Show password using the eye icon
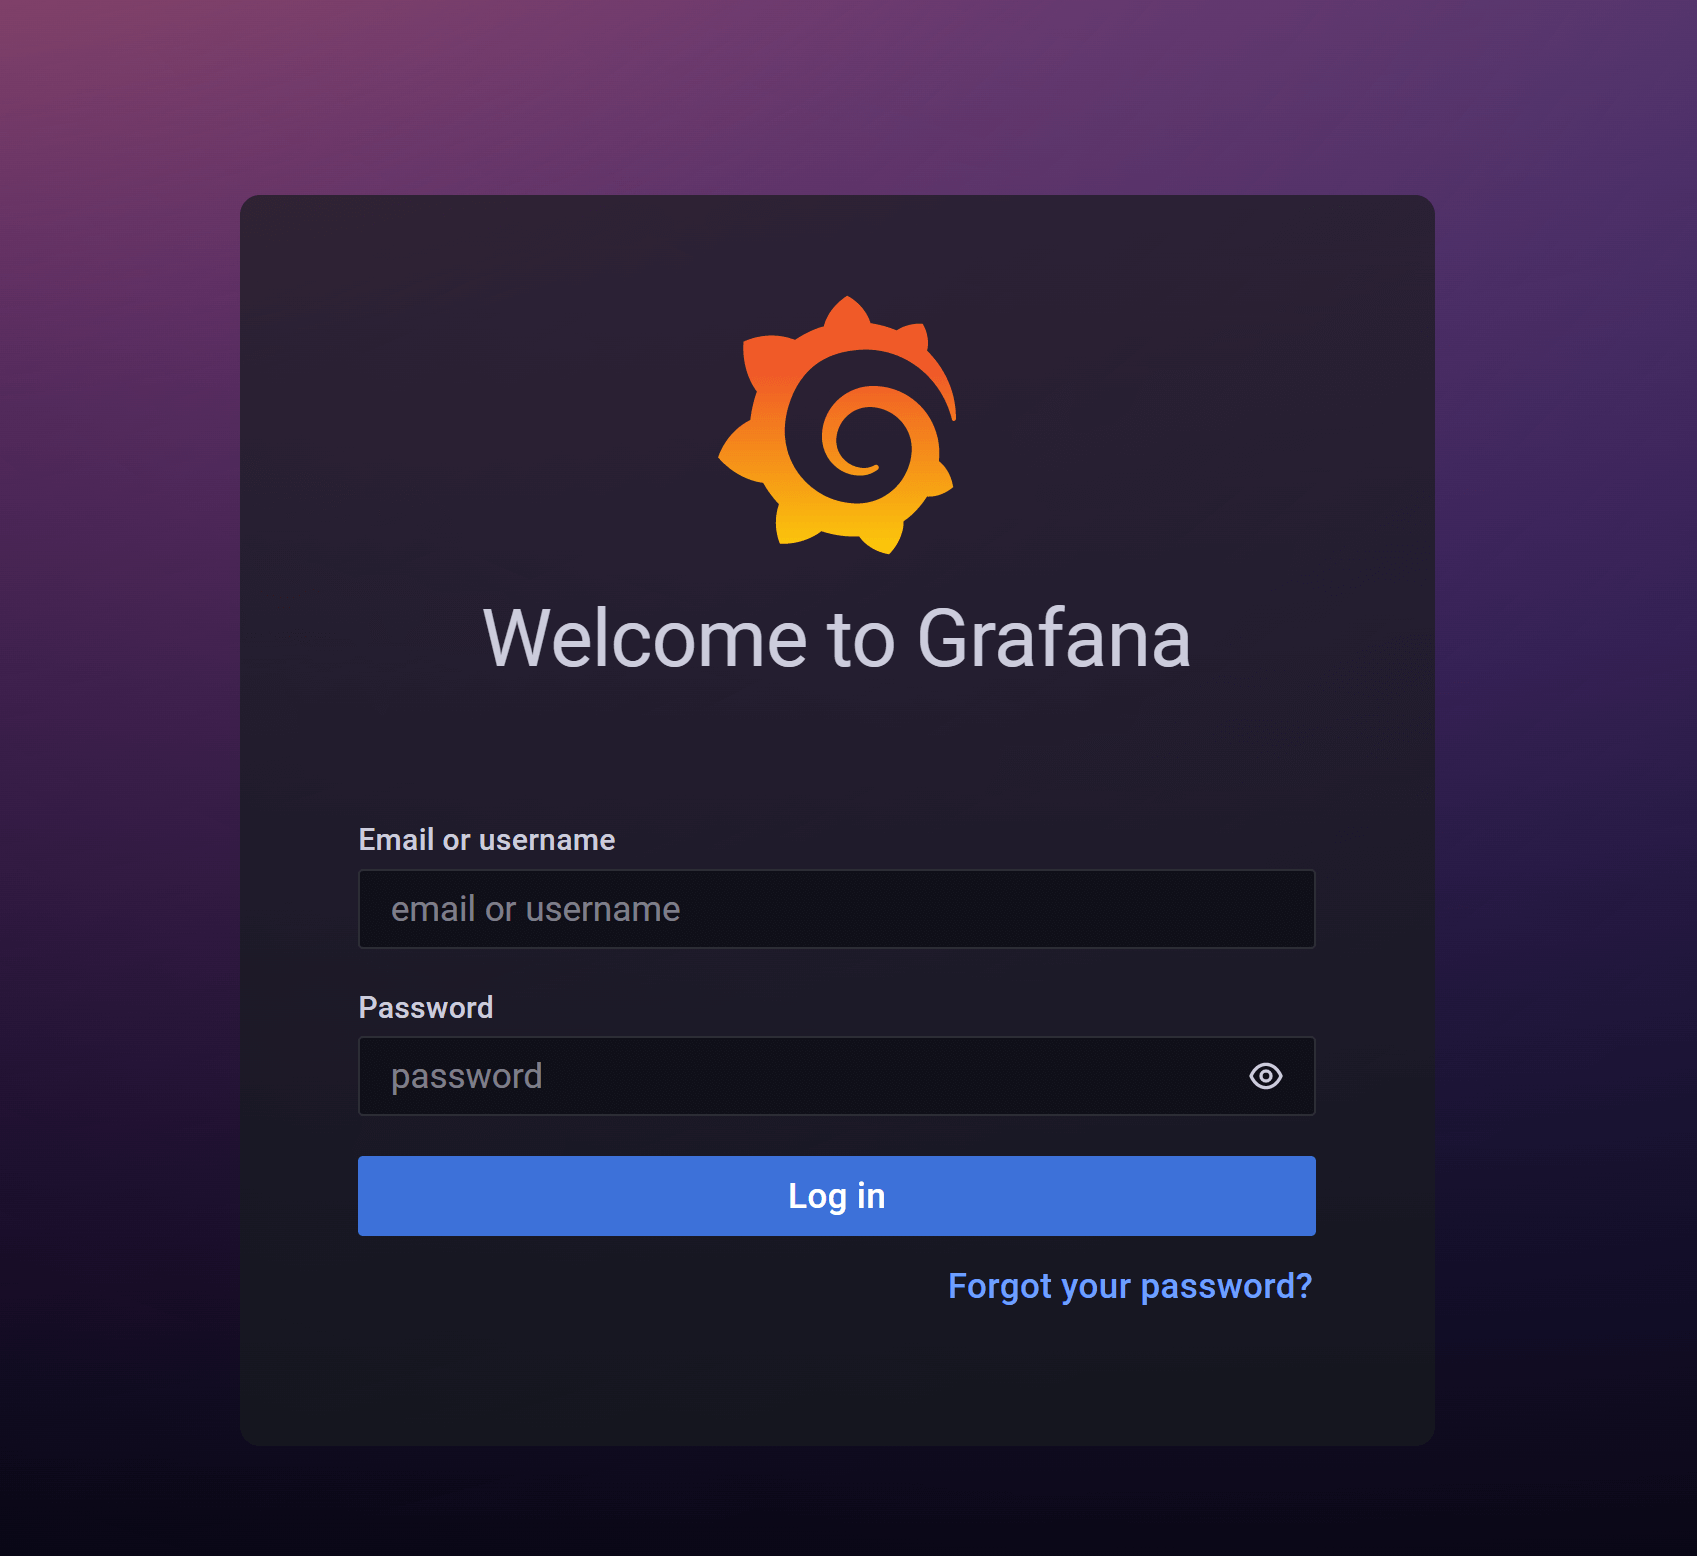This screenshot has height=1556, width=1697. coord(1265,1076)
